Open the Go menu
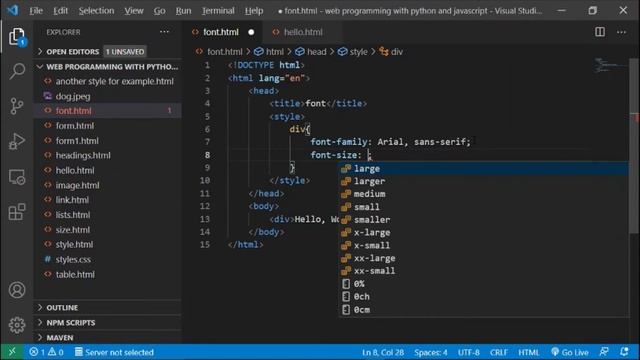640x360 pixels. click(160, 11)
